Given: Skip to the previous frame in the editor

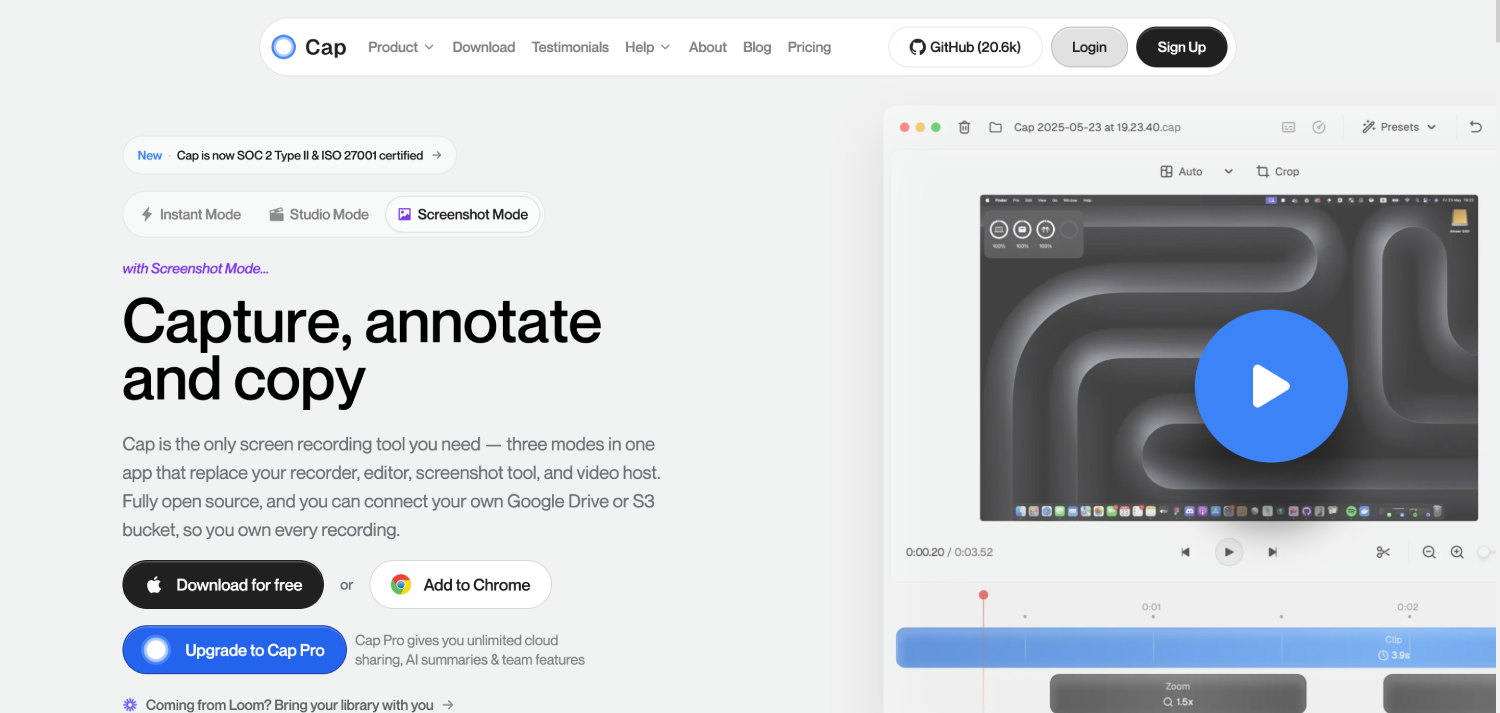Looking at the screenshot, I should click(x=1185, y=552).
